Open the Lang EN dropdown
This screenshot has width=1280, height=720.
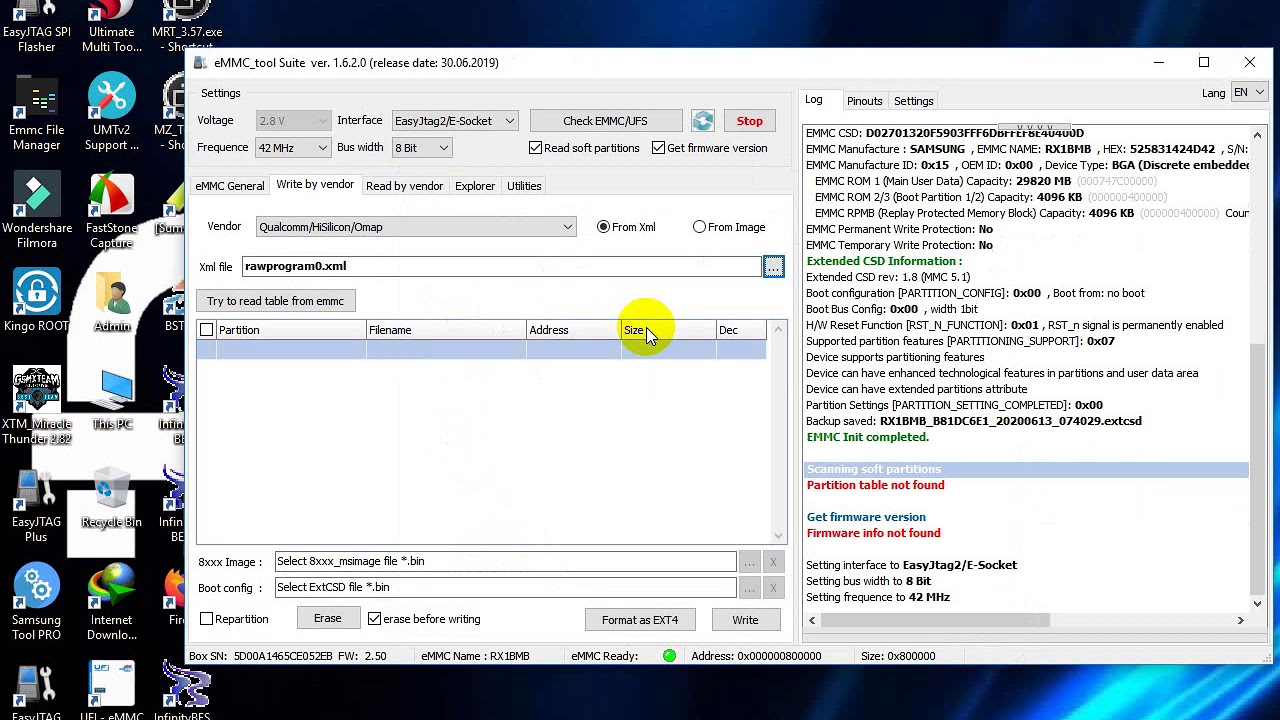pyautogui.click(x=1248, y=93)
